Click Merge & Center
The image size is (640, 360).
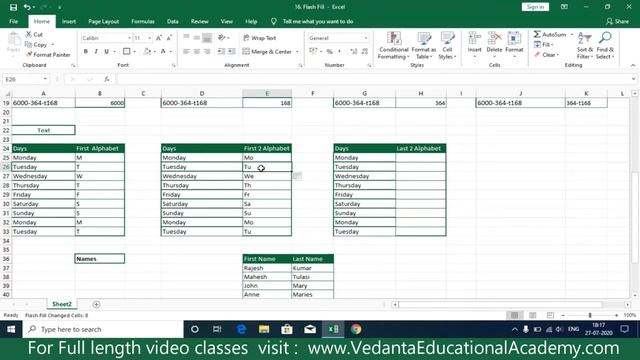267,51
